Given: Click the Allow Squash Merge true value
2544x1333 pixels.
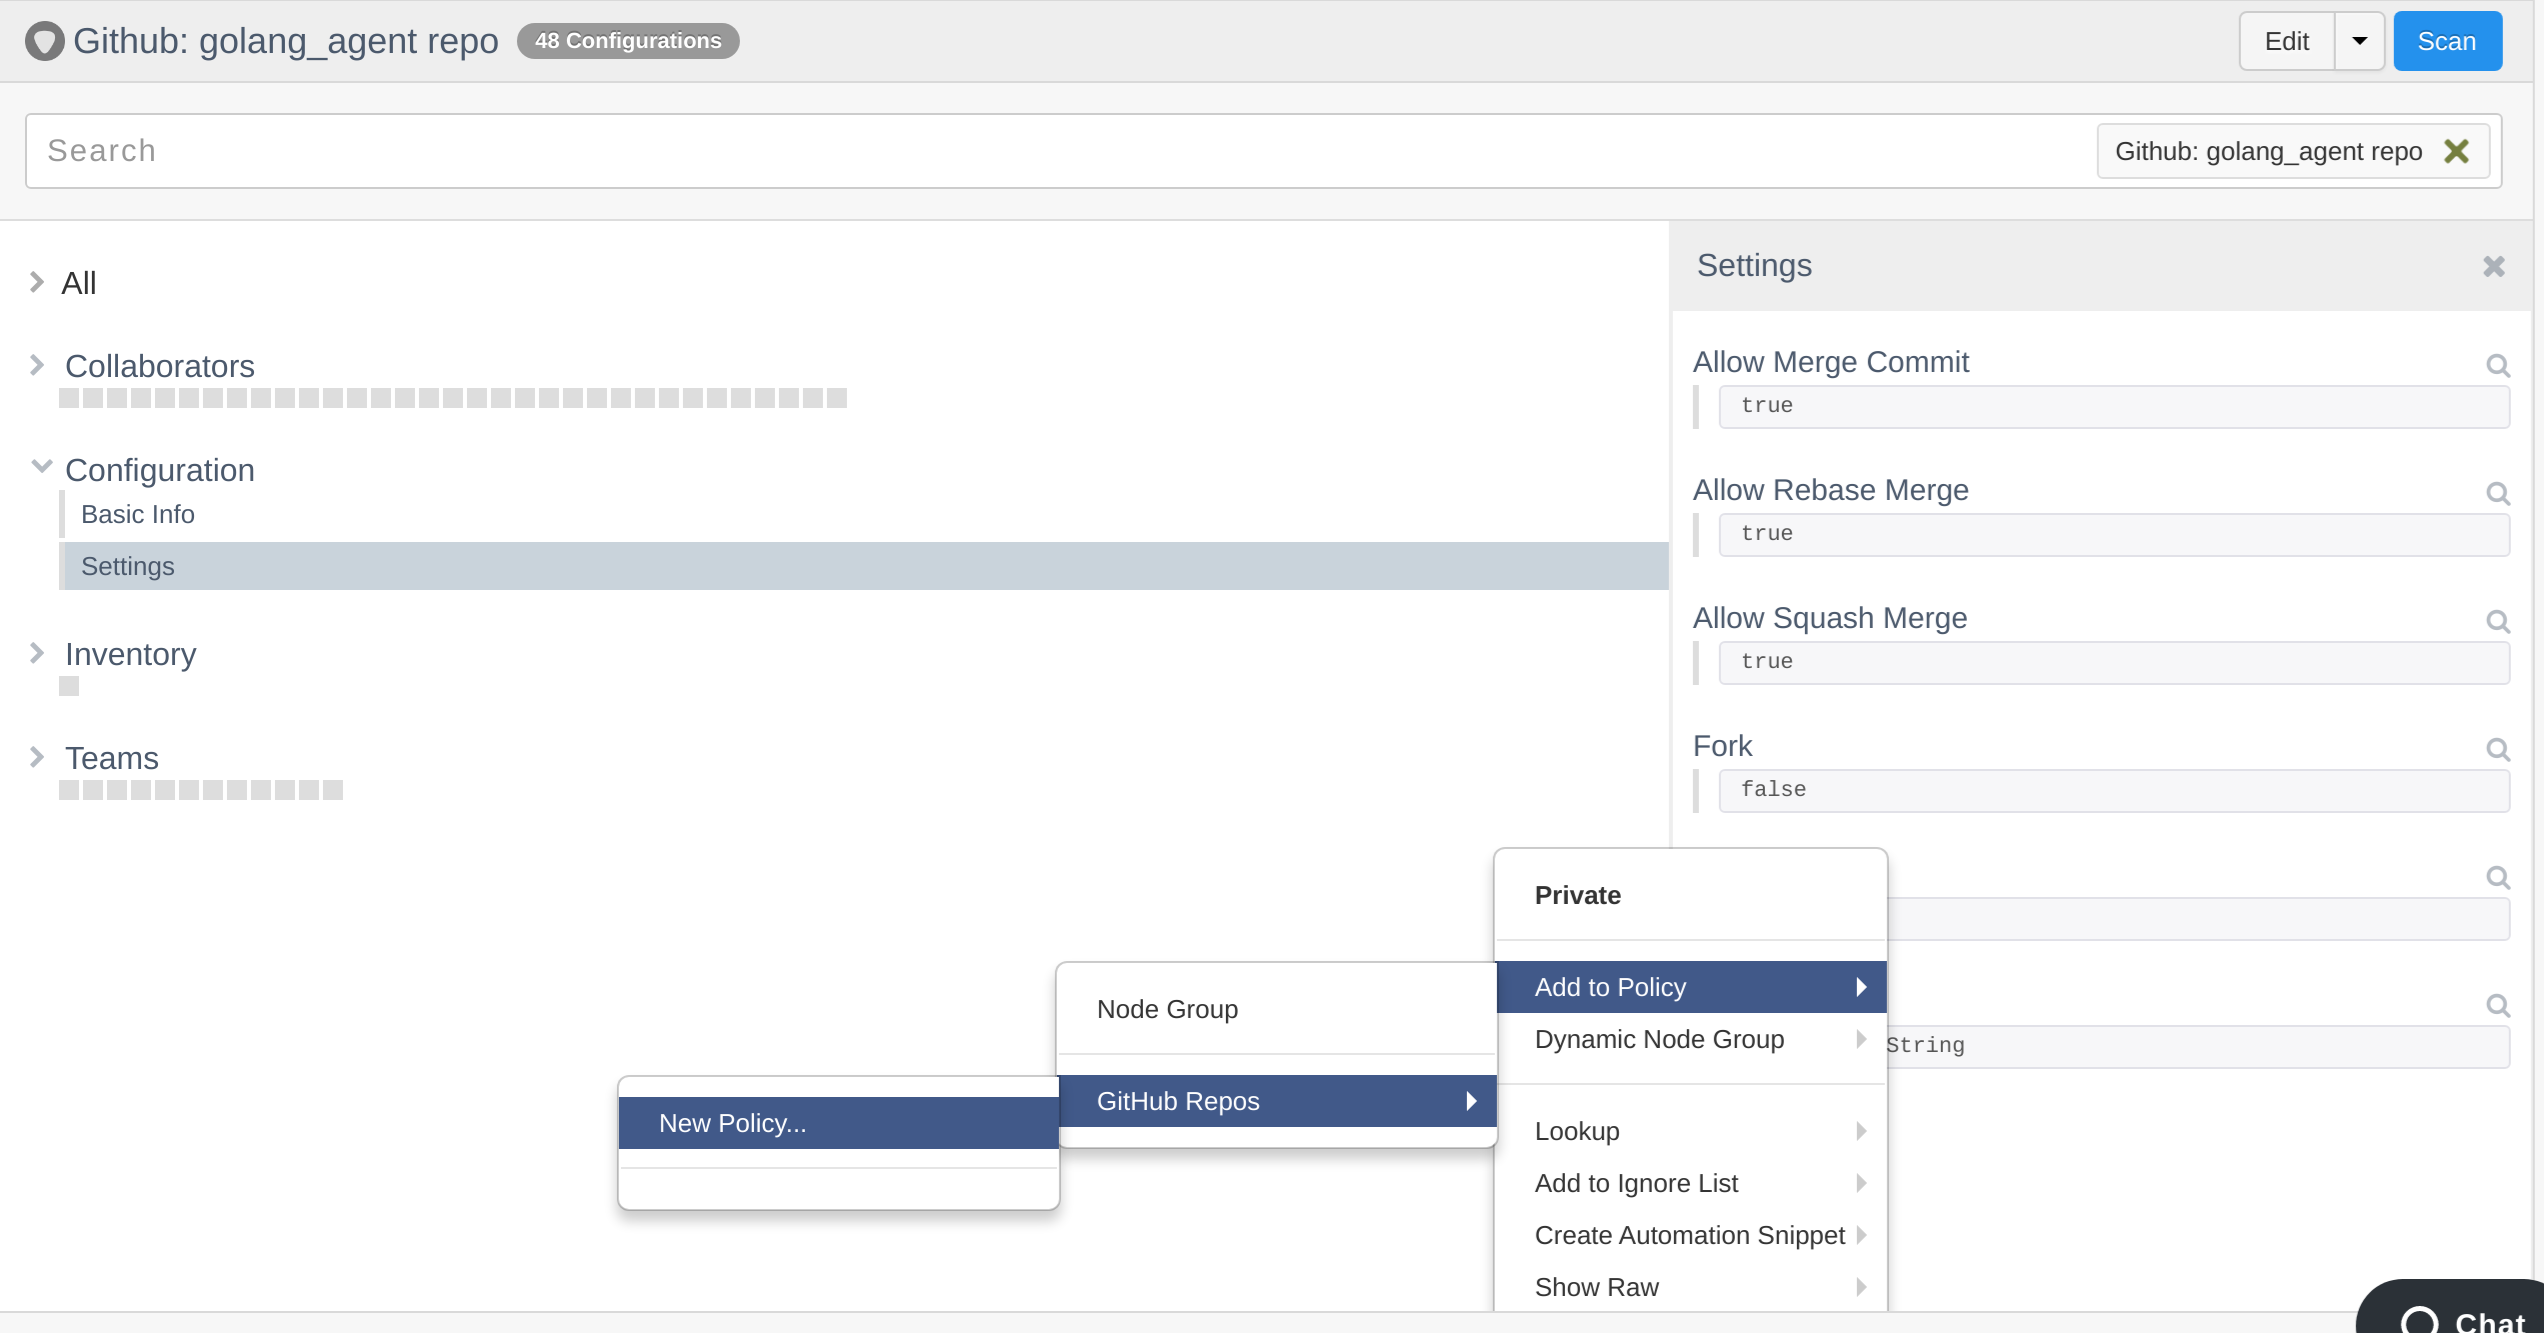Looking at the screenshot, I should tap(2113, 662).
